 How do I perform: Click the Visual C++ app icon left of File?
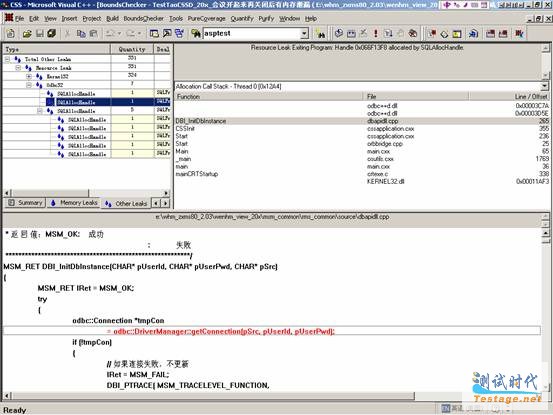click(x=9, y=18)
